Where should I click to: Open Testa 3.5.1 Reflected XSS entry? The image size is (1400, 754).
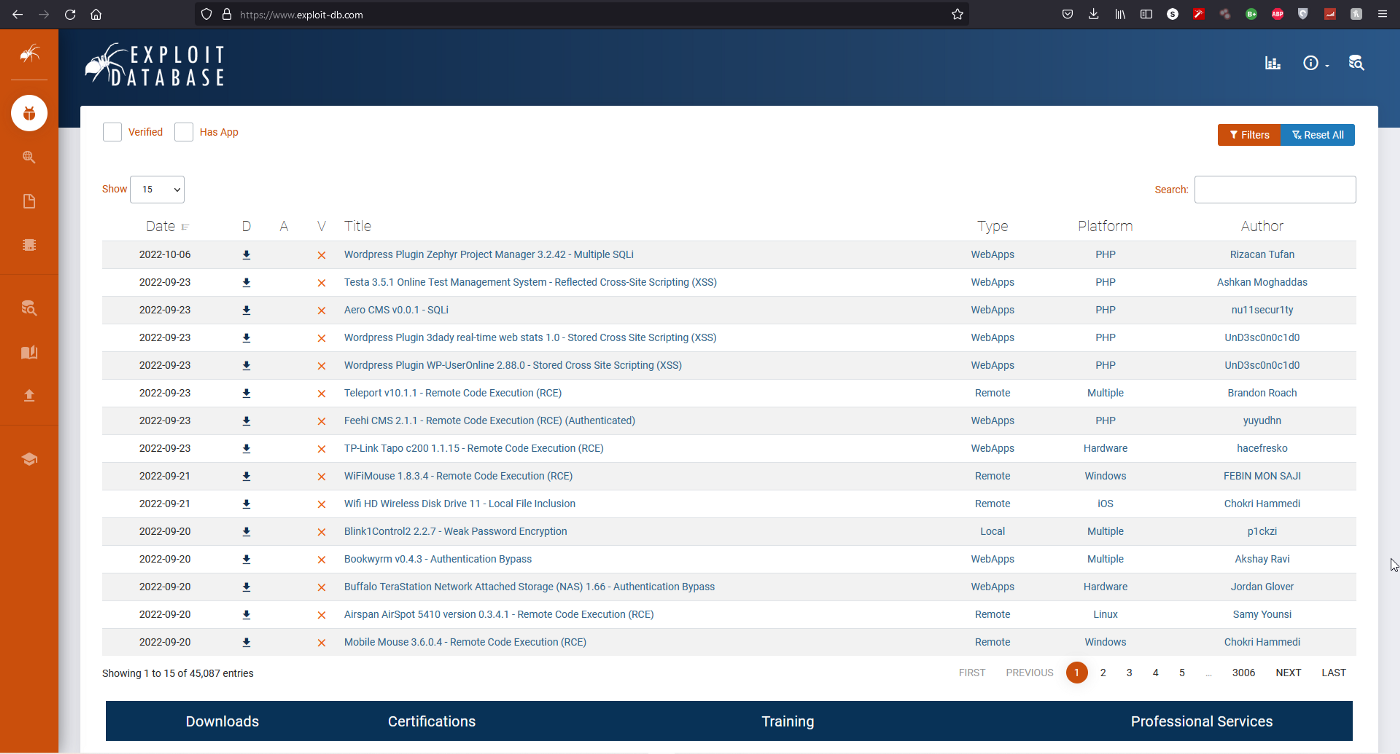pyautogui.click(x=530, y=283)
